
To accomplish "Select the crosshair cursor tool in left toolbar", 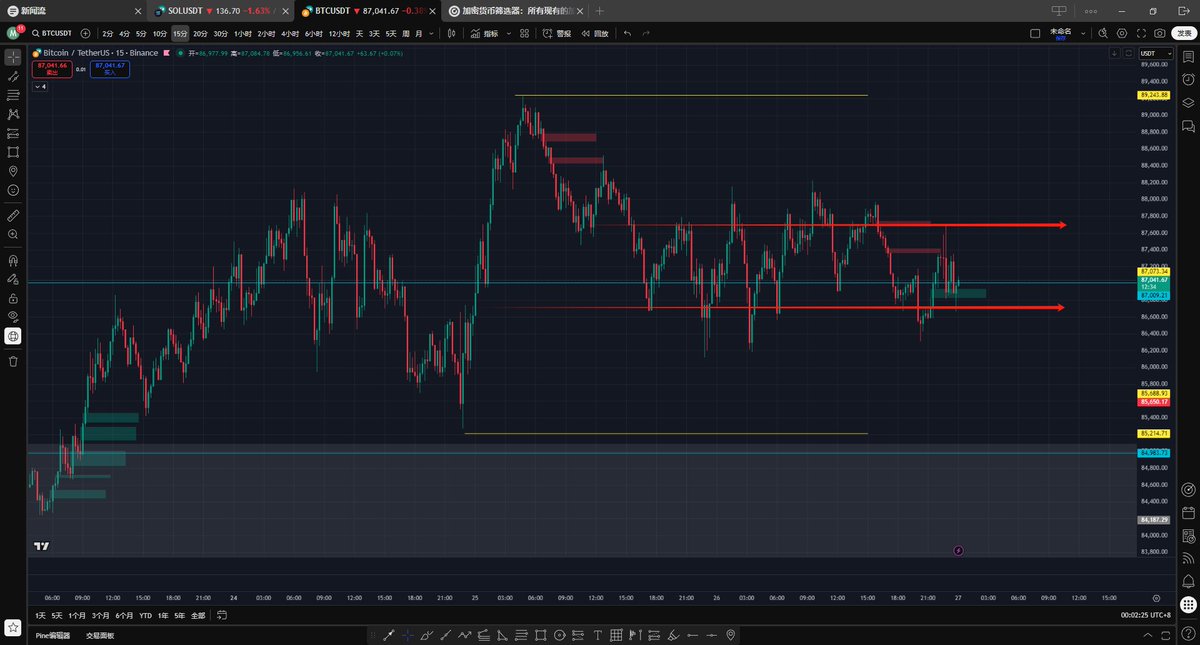I will [13, 57].
